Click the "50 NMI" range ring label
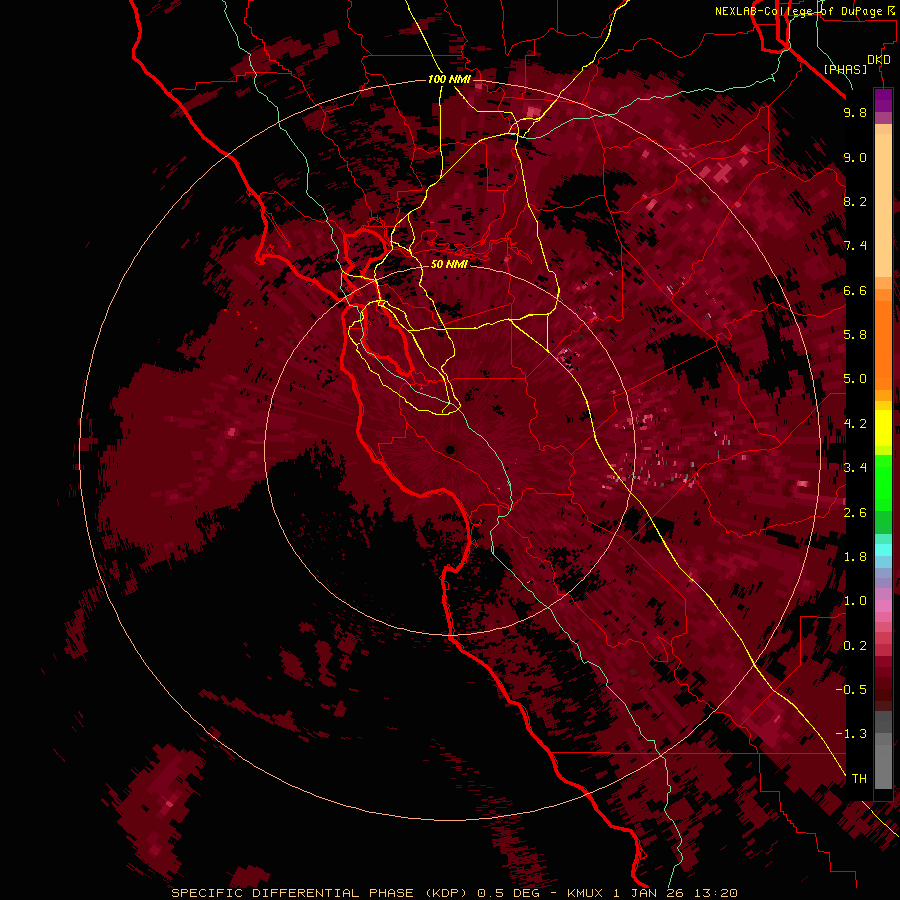Screen dimensions: 900x900 click(x=449, y=264)
